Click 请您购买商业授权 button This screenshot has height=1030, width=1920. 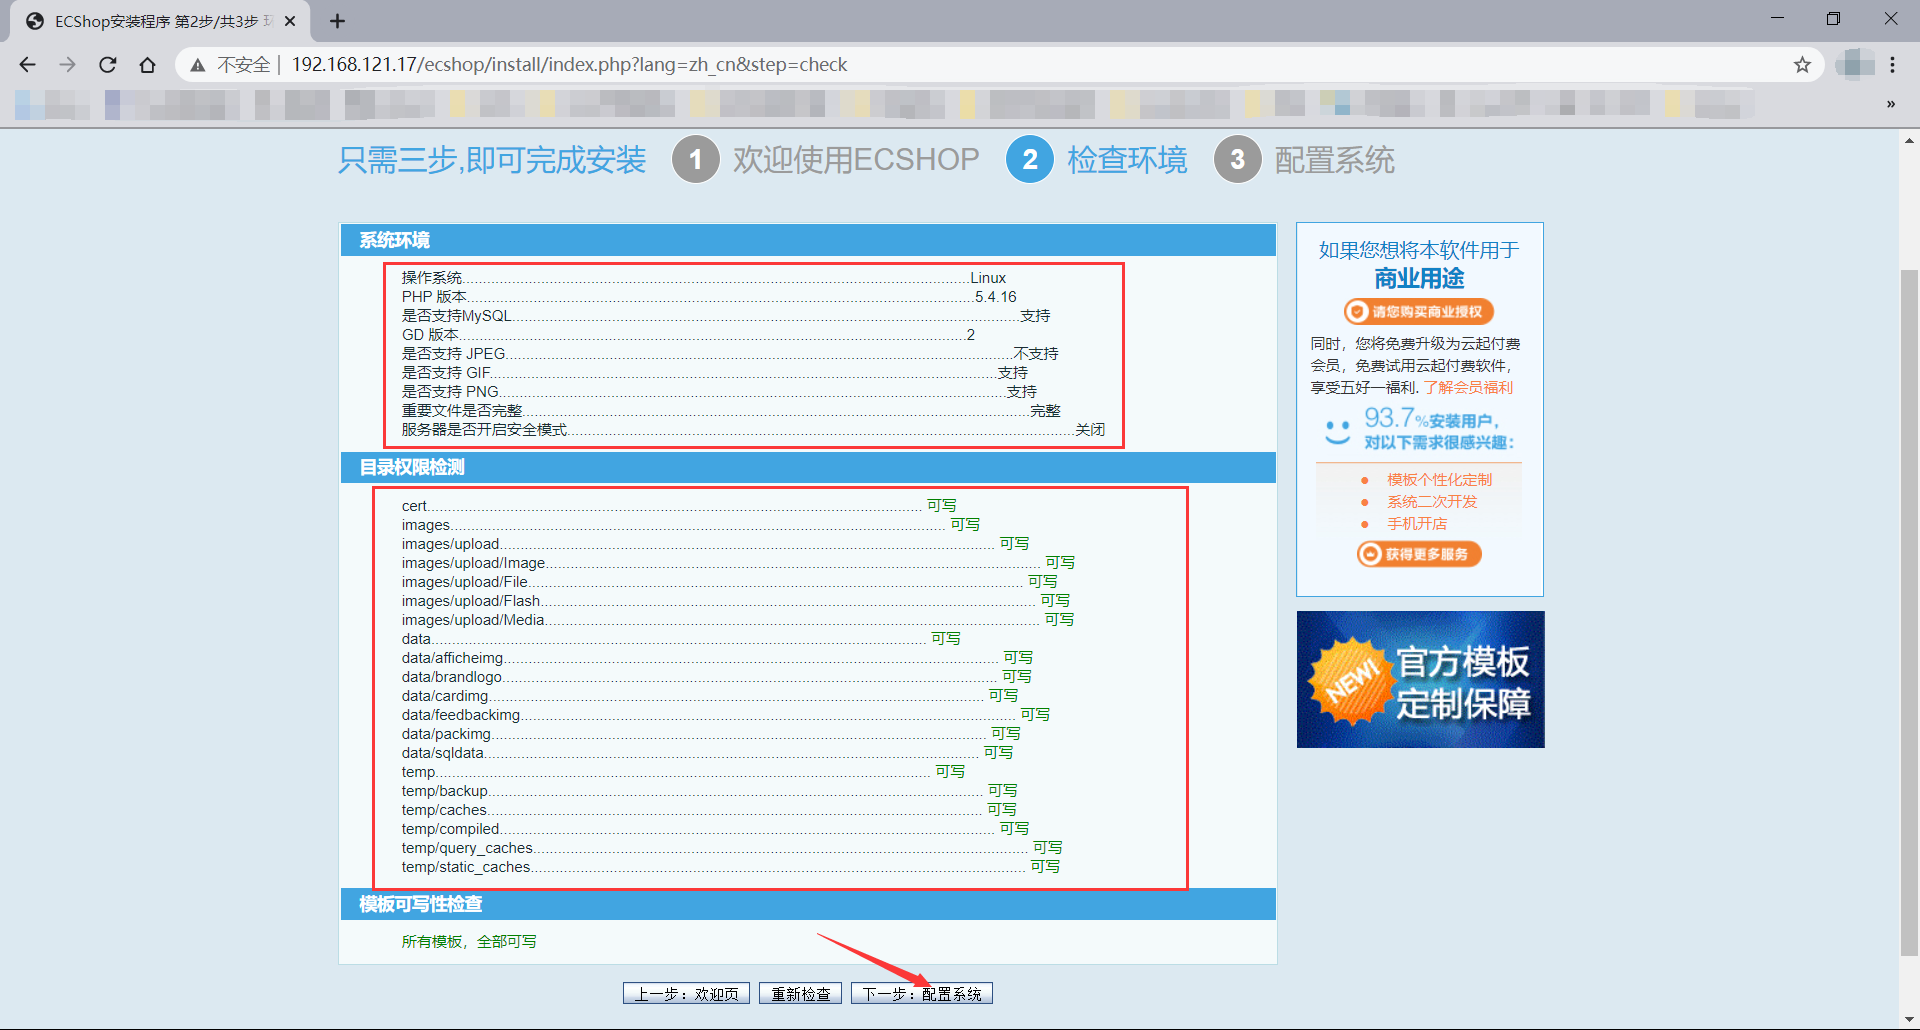click(1418, 312)
